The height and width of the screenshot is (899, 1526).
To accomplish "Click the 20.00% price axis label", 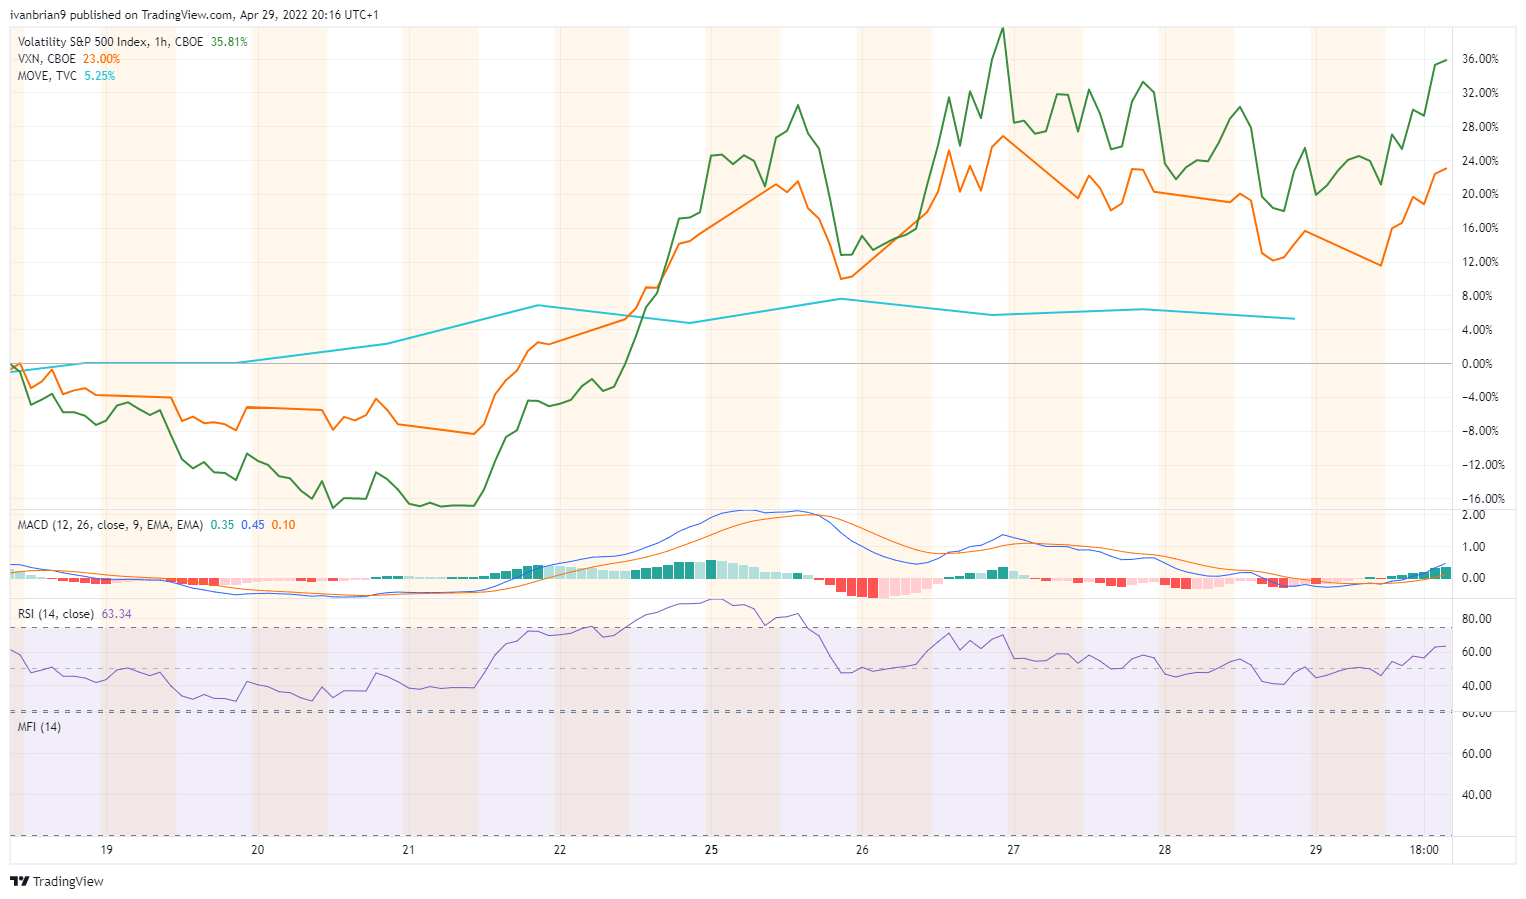I will click(1480, 194).
